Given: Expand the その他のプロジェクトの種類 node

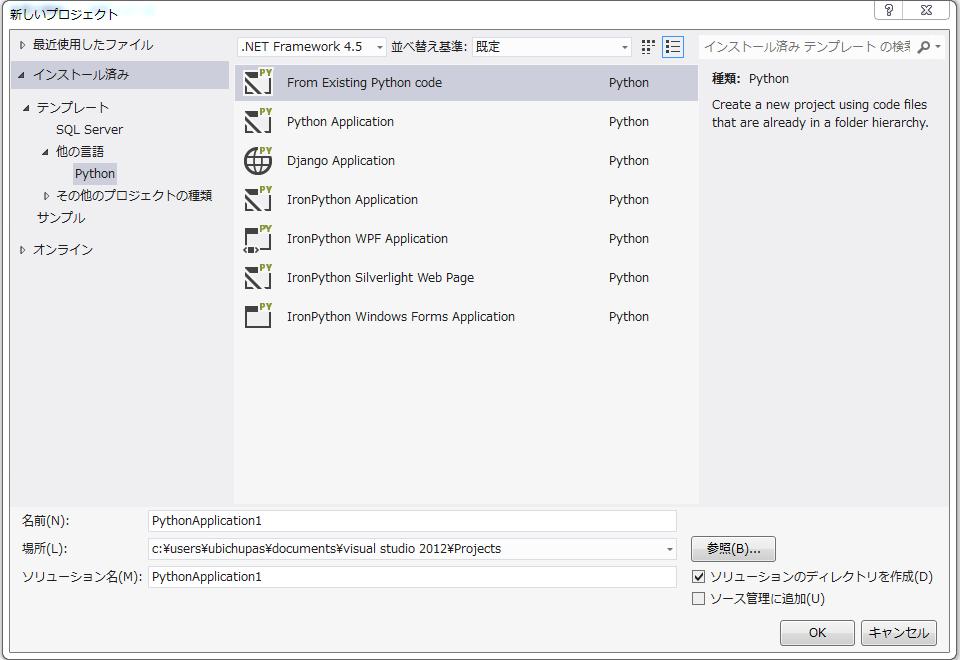Looking at the screenshot, I should [47, 195].
